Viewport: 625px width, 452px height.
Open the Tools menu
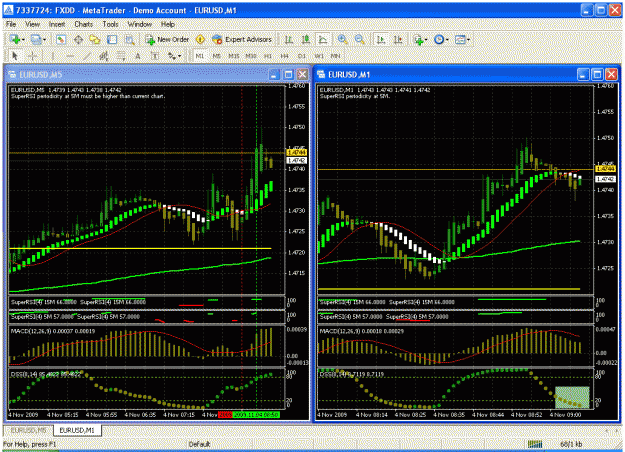coord(110,24)
